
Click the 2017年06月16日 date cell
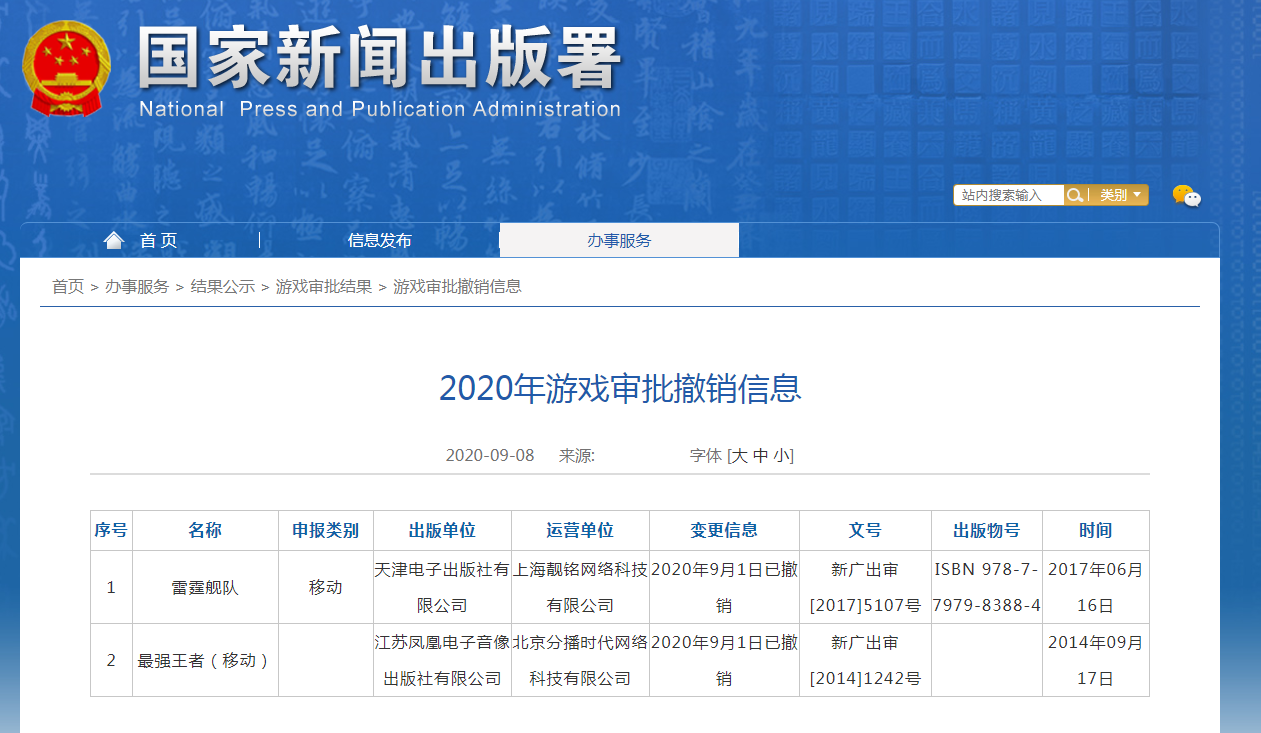coord(1095,587)
